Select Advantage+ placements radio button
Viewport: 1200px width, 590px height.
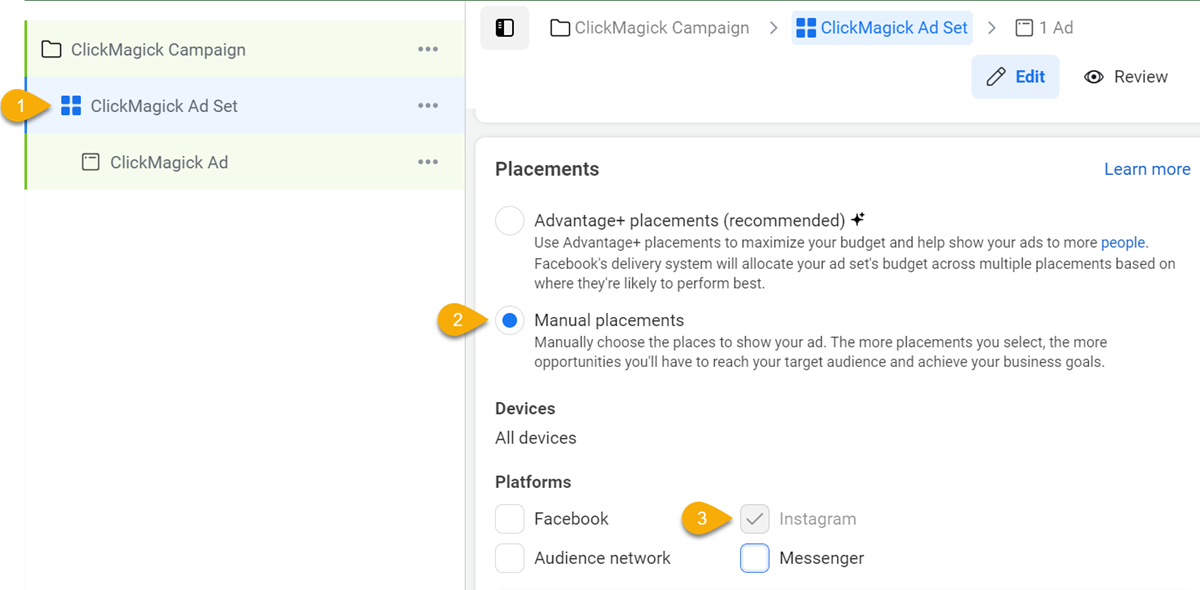(510, 221)
